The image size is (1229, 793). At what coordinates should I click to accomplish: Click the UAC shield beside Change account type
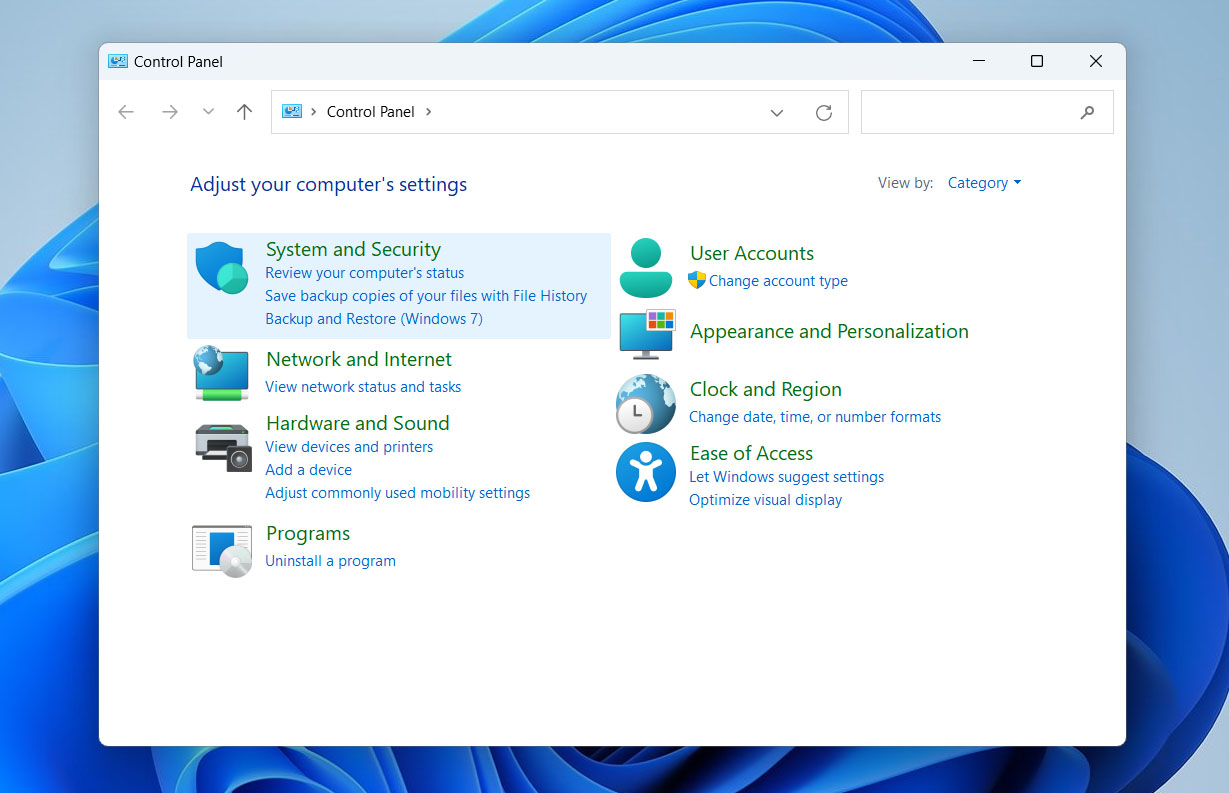[697, 281]
